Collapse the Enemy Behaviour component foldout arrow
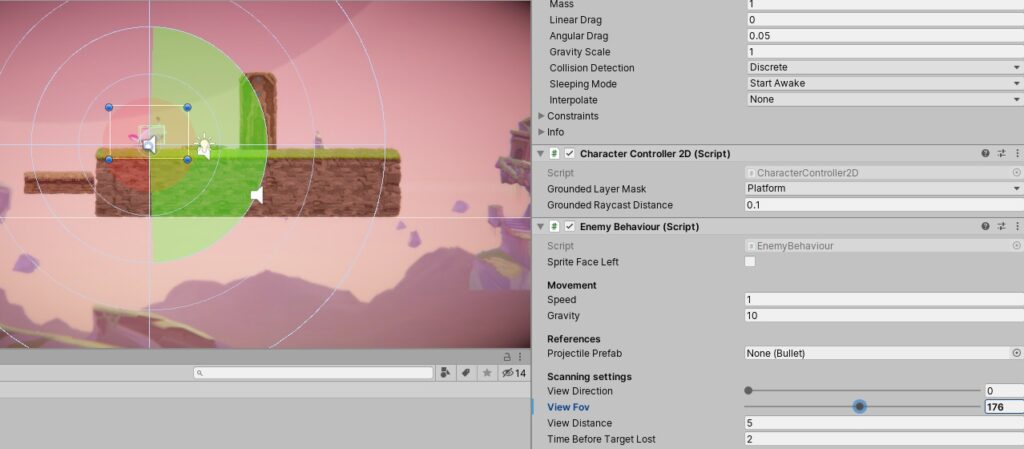This screenshot has height=449, width=1024. point(541,226)
